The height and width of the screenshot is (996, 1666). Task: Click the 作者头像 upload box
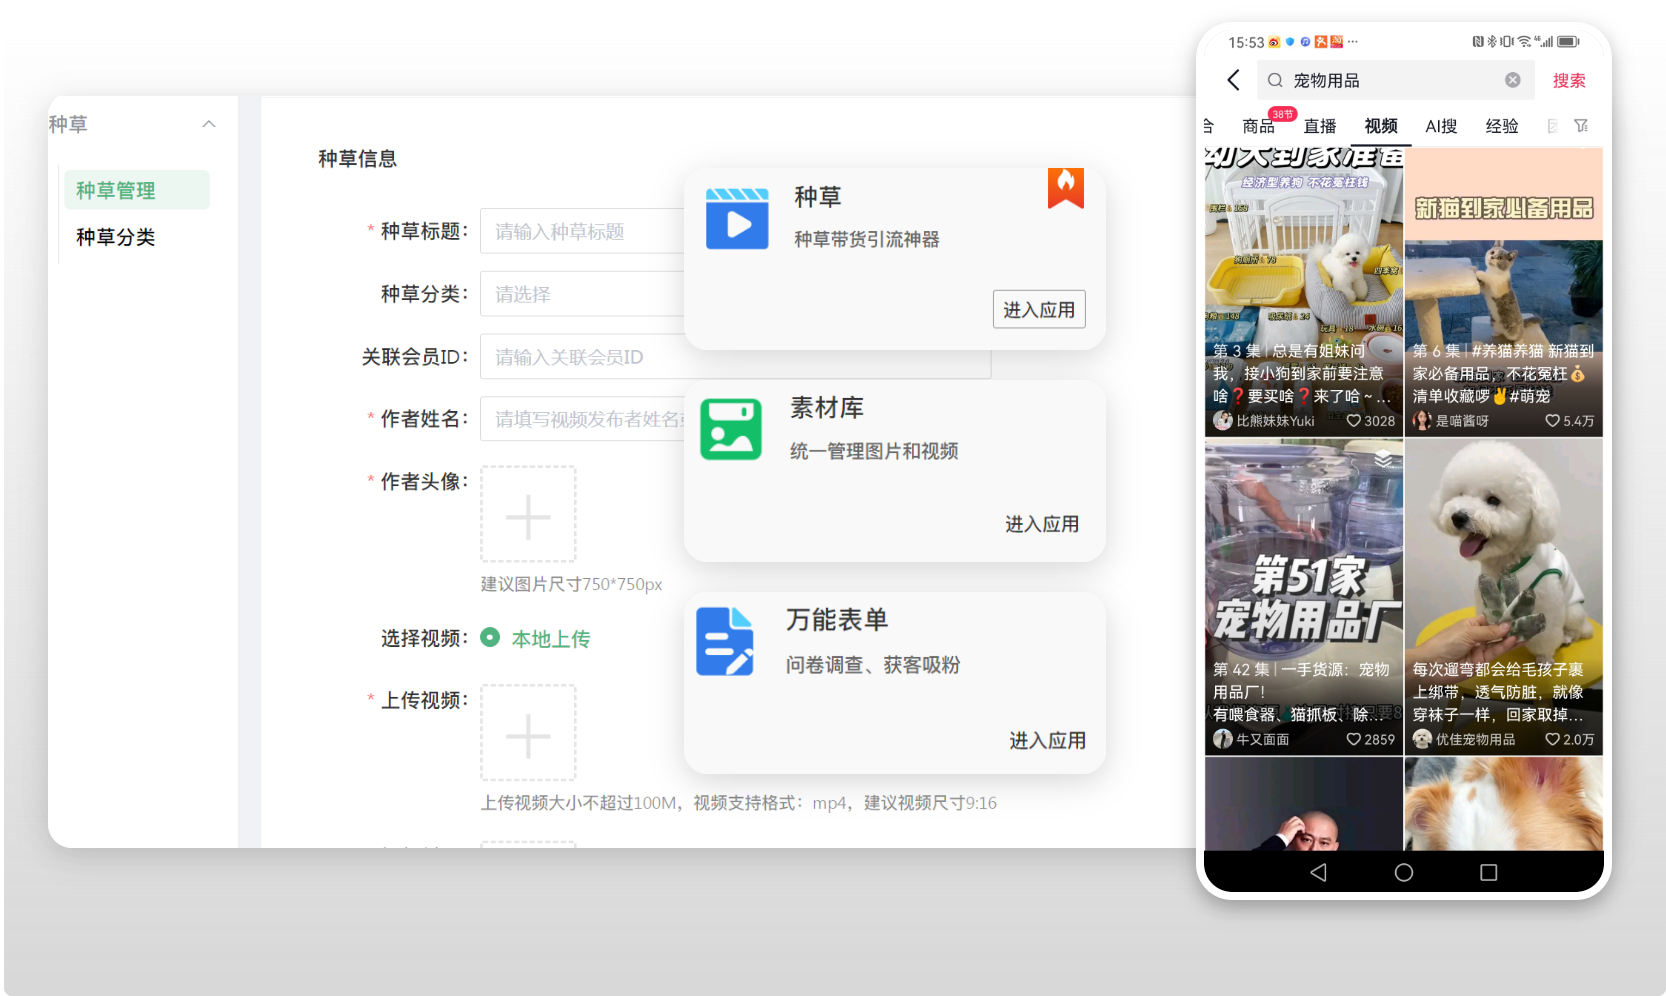[x=528, y=514]
